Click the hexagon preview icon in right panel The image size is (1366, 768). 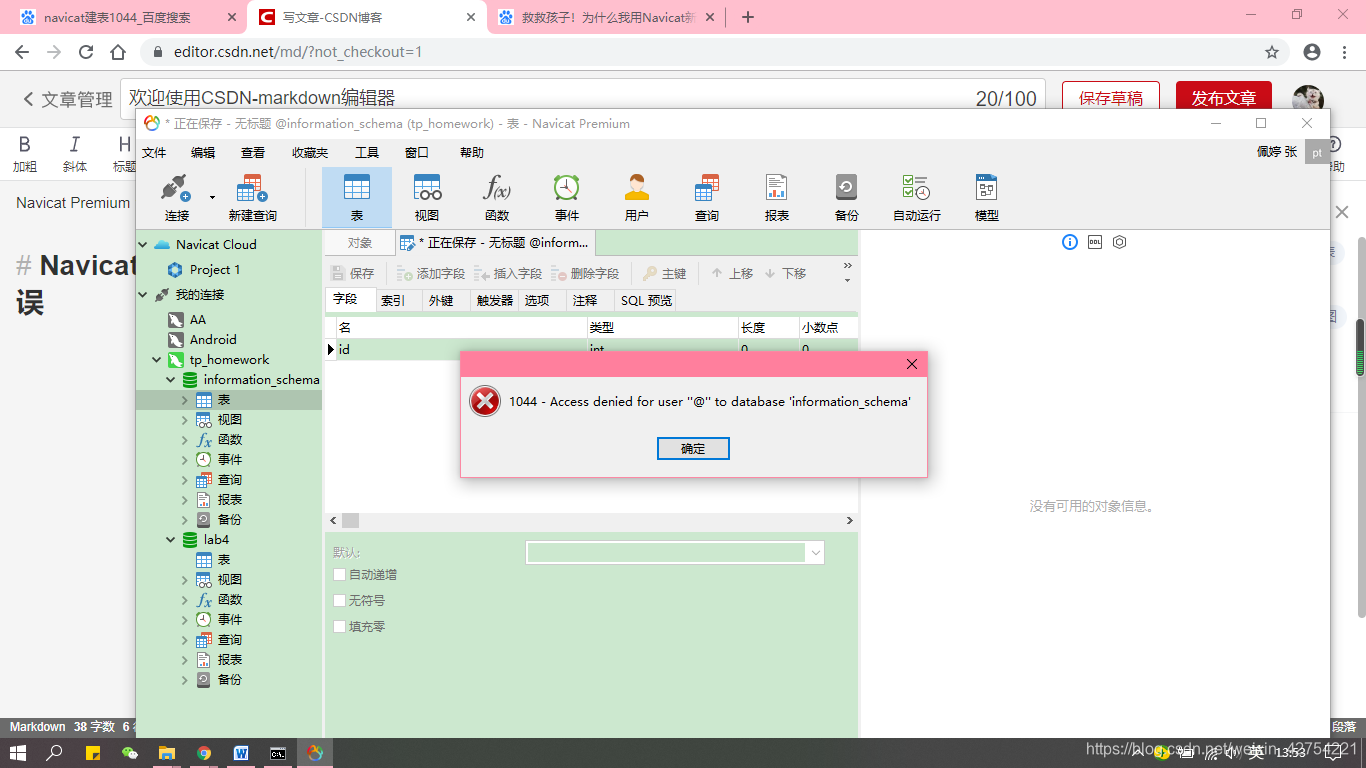[x=1120, y=242]
